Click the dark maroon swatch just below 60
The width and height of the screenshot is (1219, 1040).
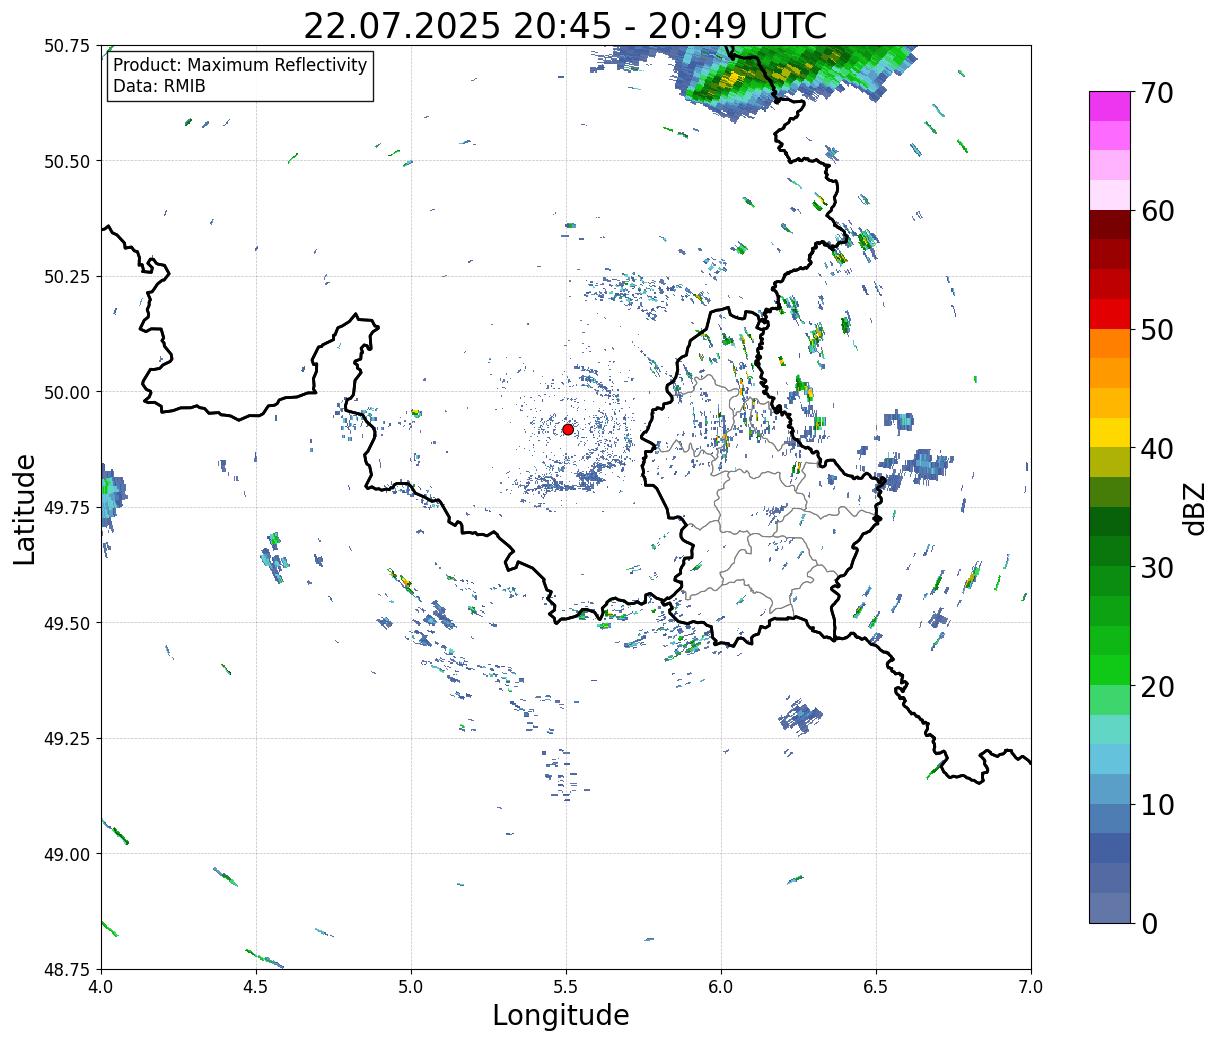point(1110,225)
